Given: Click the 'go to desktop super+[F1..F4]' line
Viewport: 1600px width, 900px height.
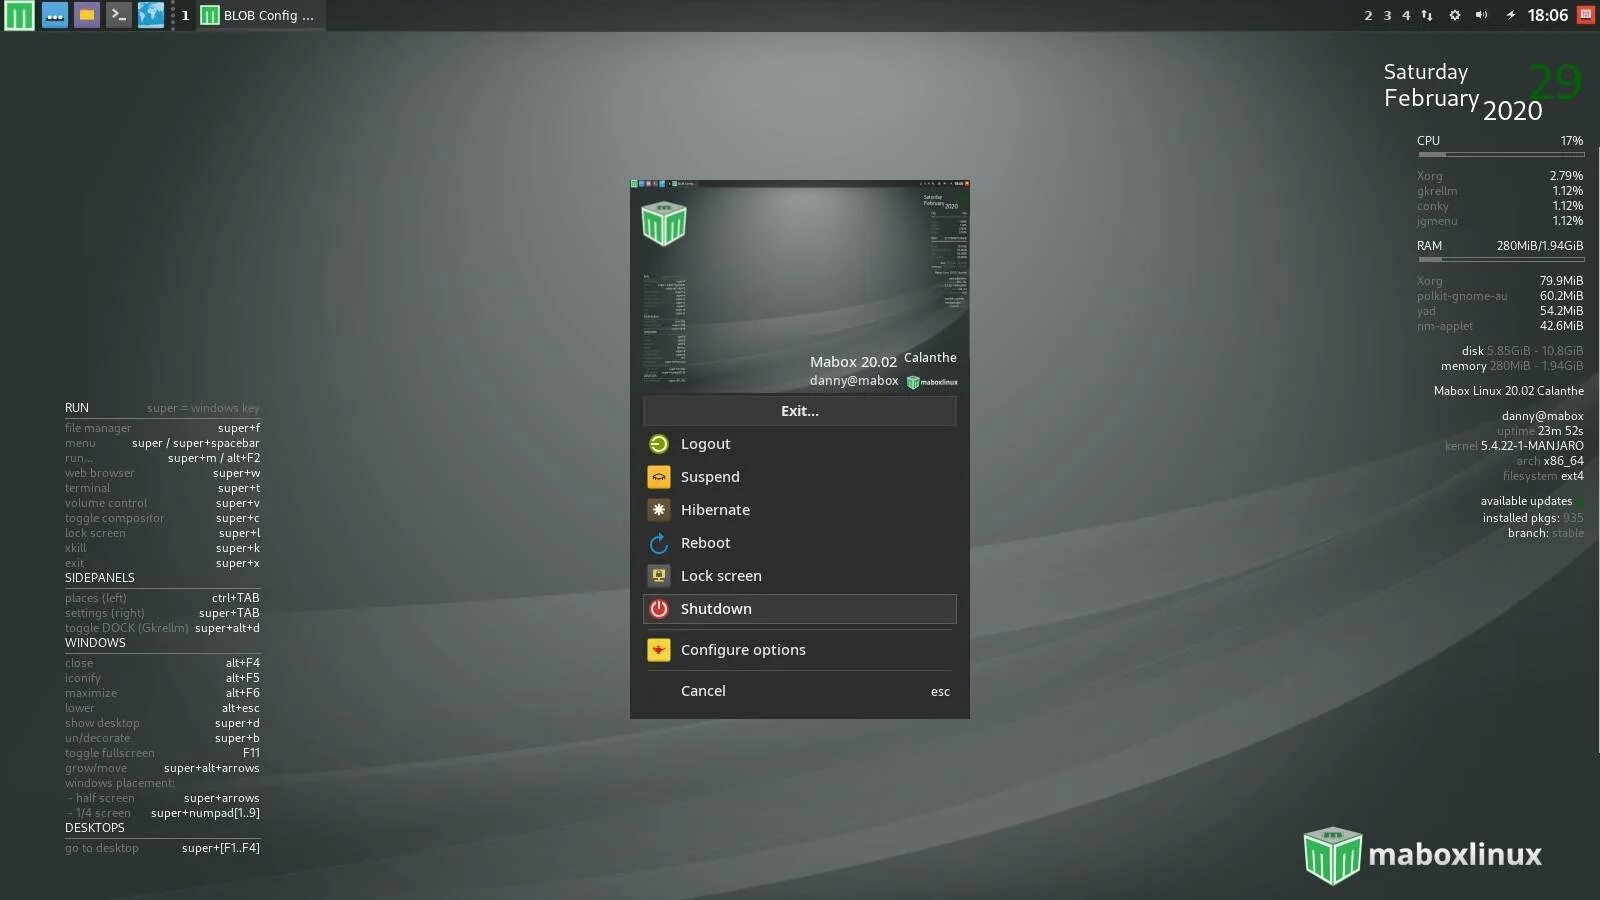Looking at the screenshot, I should coord(162,848).
